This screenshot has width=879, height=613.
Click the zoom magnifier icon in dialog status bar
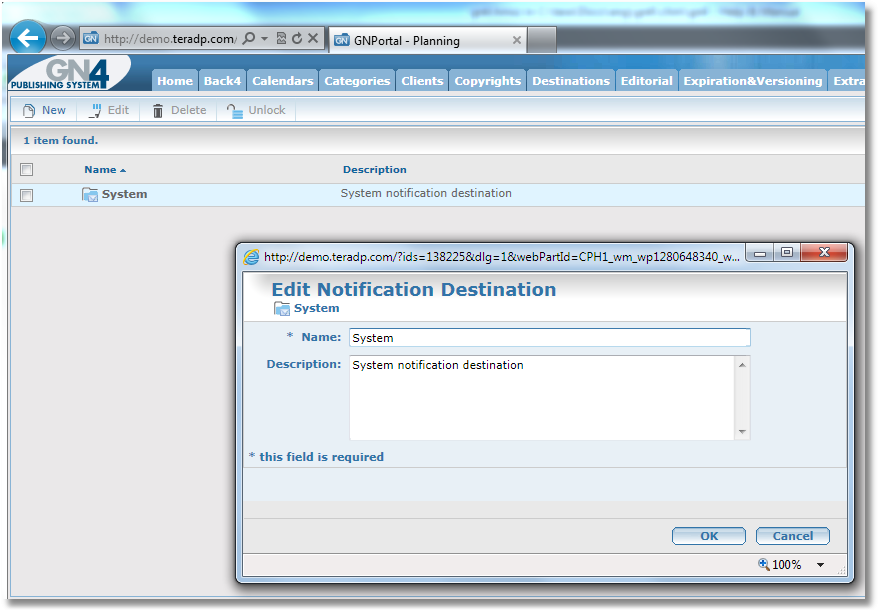(764, 564)
